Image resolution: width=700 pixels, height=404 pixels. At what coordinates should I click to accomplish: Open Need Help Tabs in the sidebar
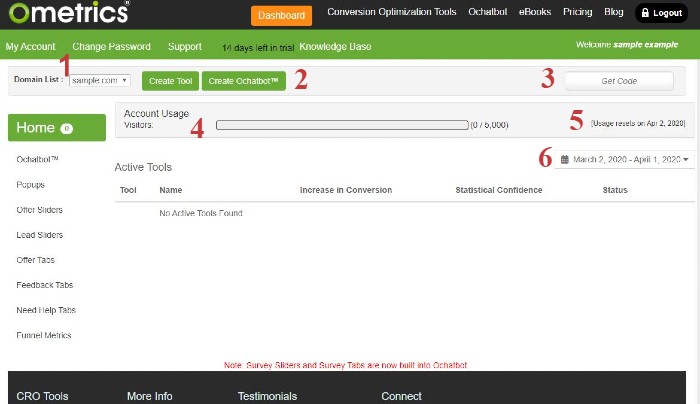(x=46, y=310)
